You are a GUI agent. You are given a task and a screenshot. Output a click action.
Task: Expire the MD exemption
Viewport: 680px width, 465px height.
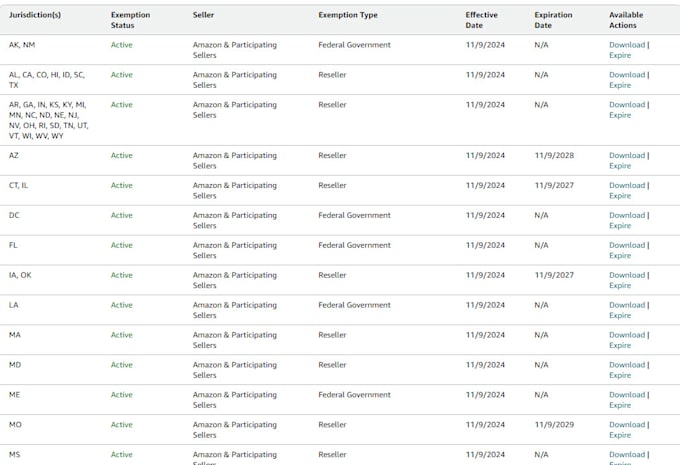coord(620,375)
